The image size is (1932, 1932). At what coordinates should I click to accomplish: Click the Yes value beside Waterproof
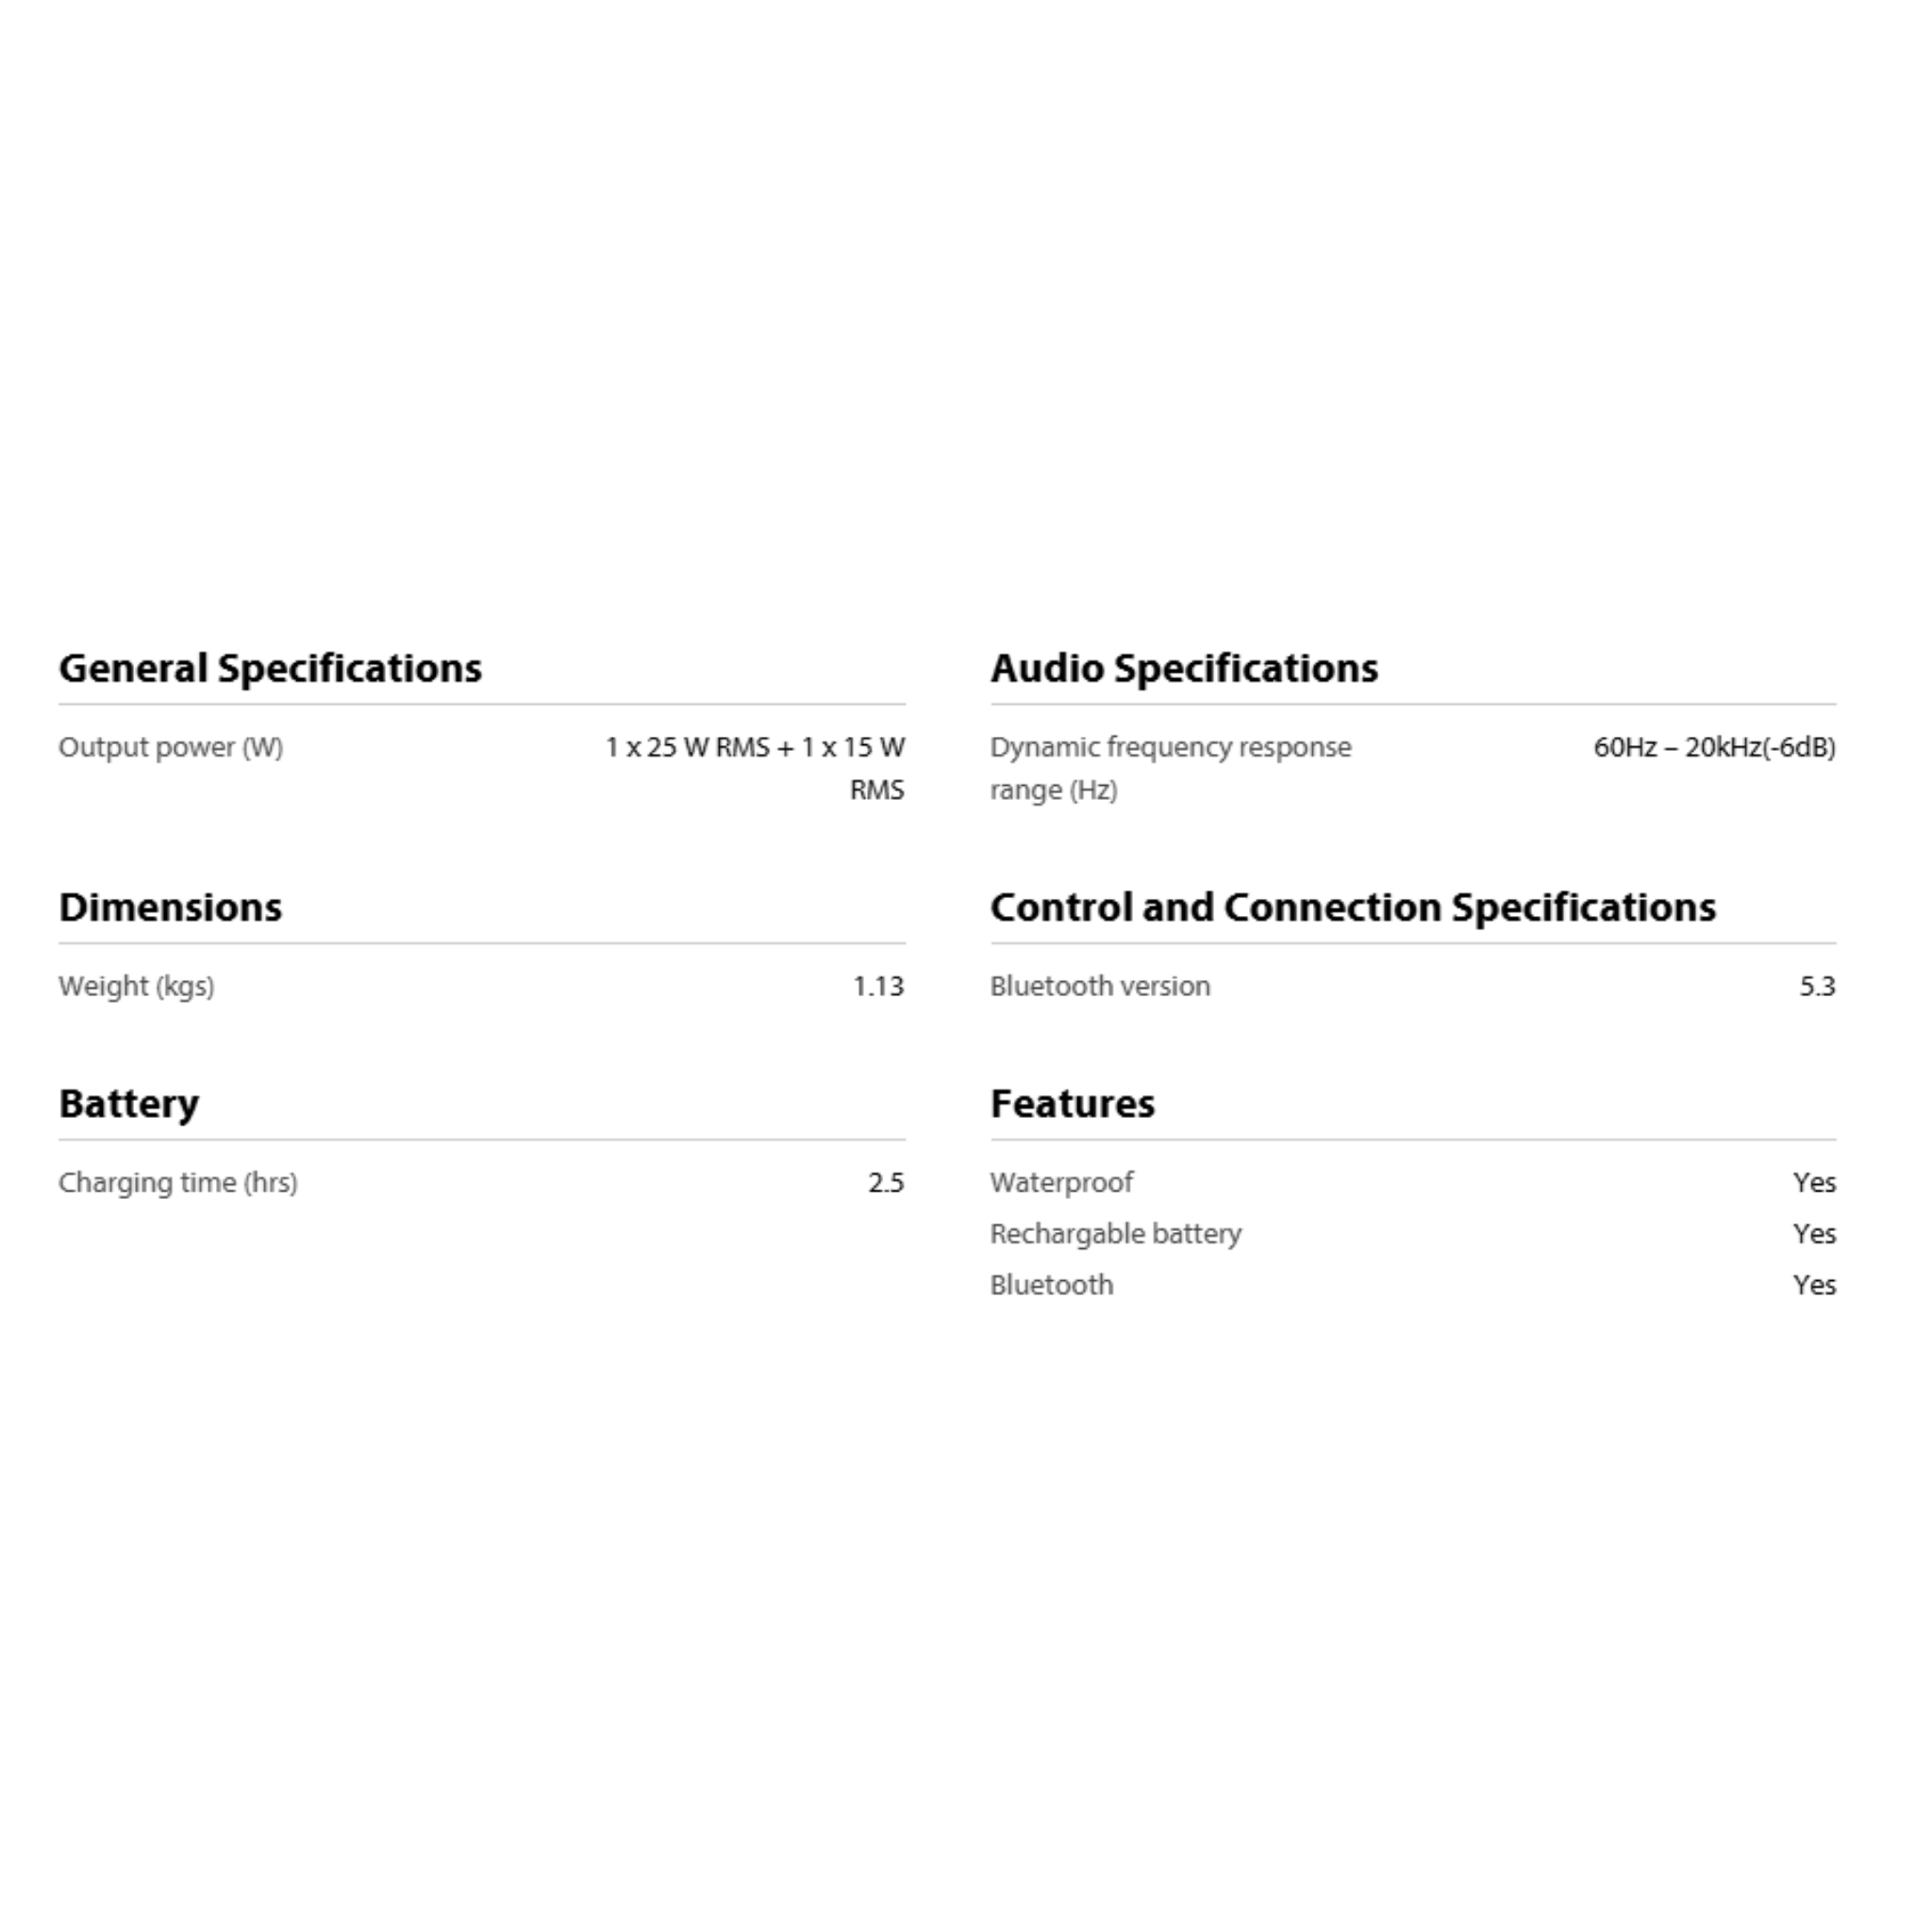point(1814,1182)
